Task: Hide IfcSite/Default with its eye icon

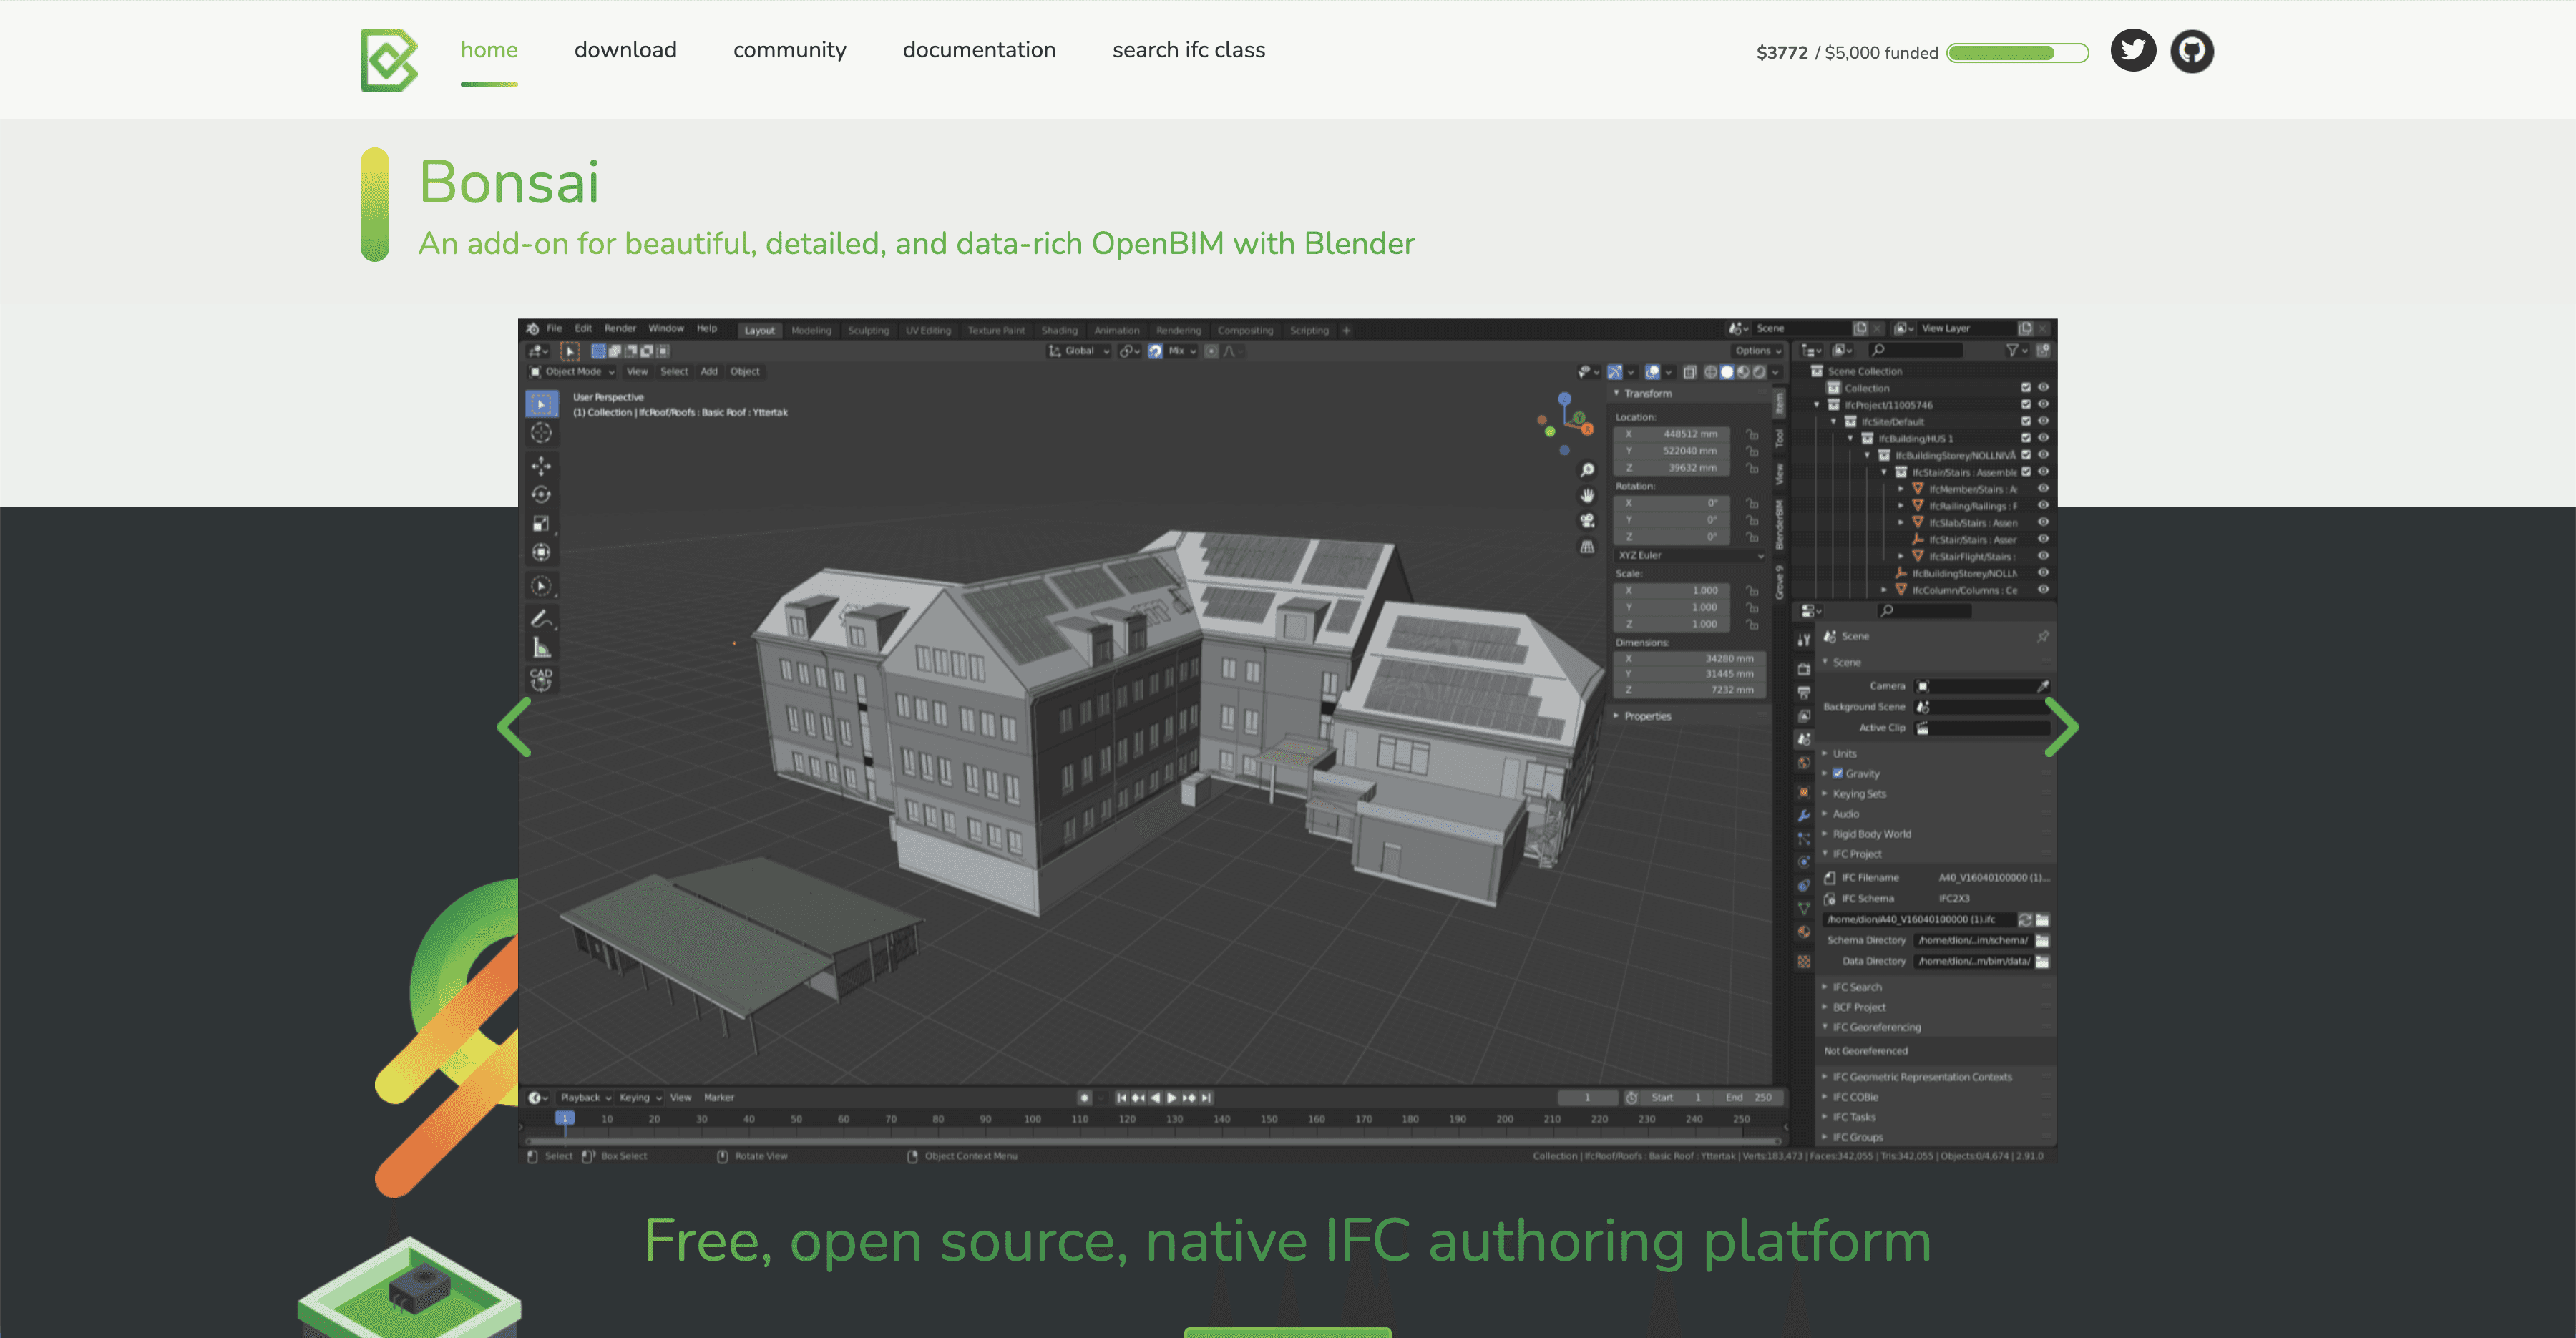Action: [x=2043, y=421]
